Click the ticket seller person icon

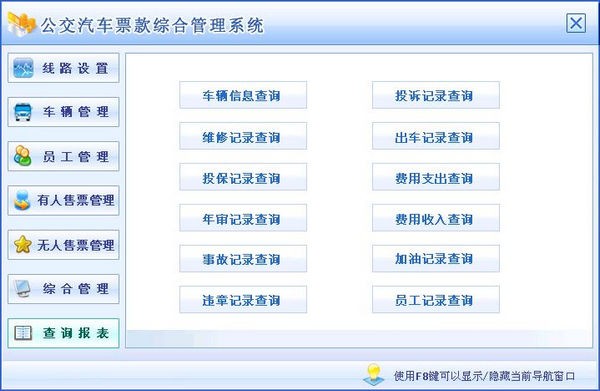click(22, 200)
